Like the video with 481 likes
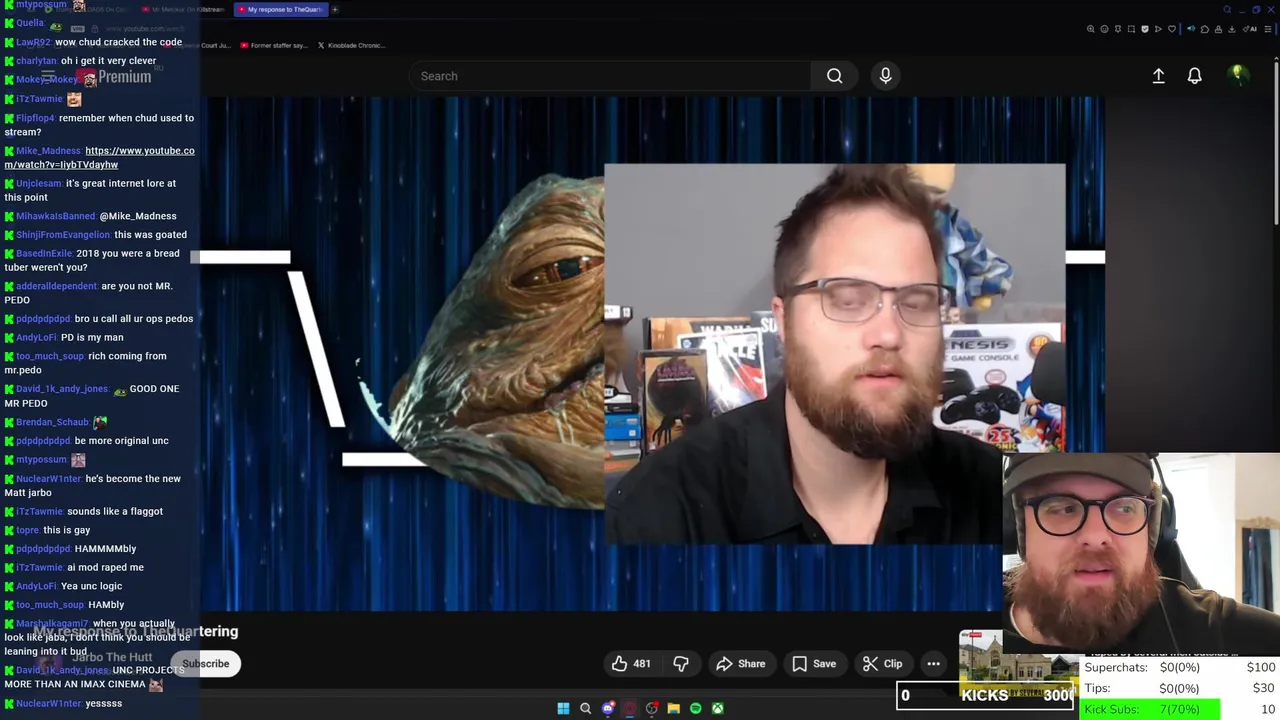The height and width of the screenshot is (720, 1280). pos(631,664)
